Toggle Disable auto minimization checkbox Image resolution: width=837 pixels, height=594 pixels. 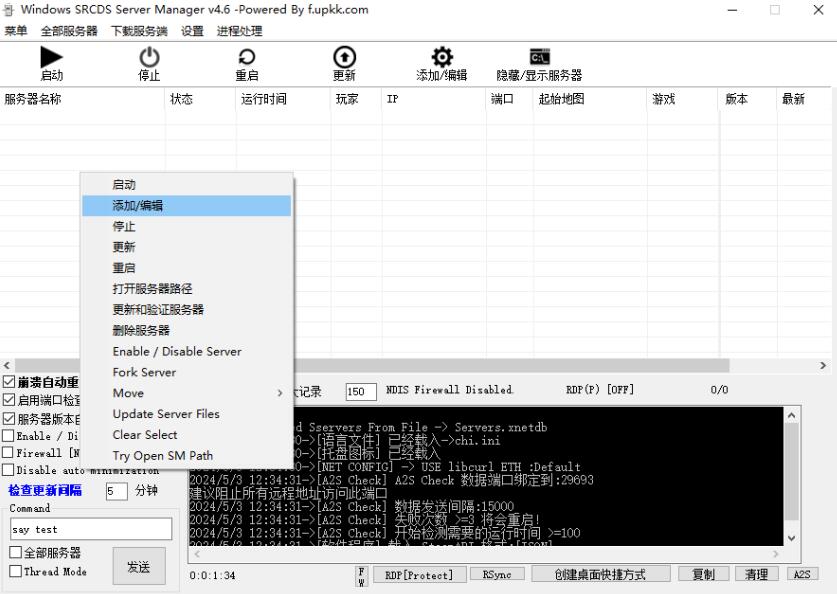coord(8,470)
